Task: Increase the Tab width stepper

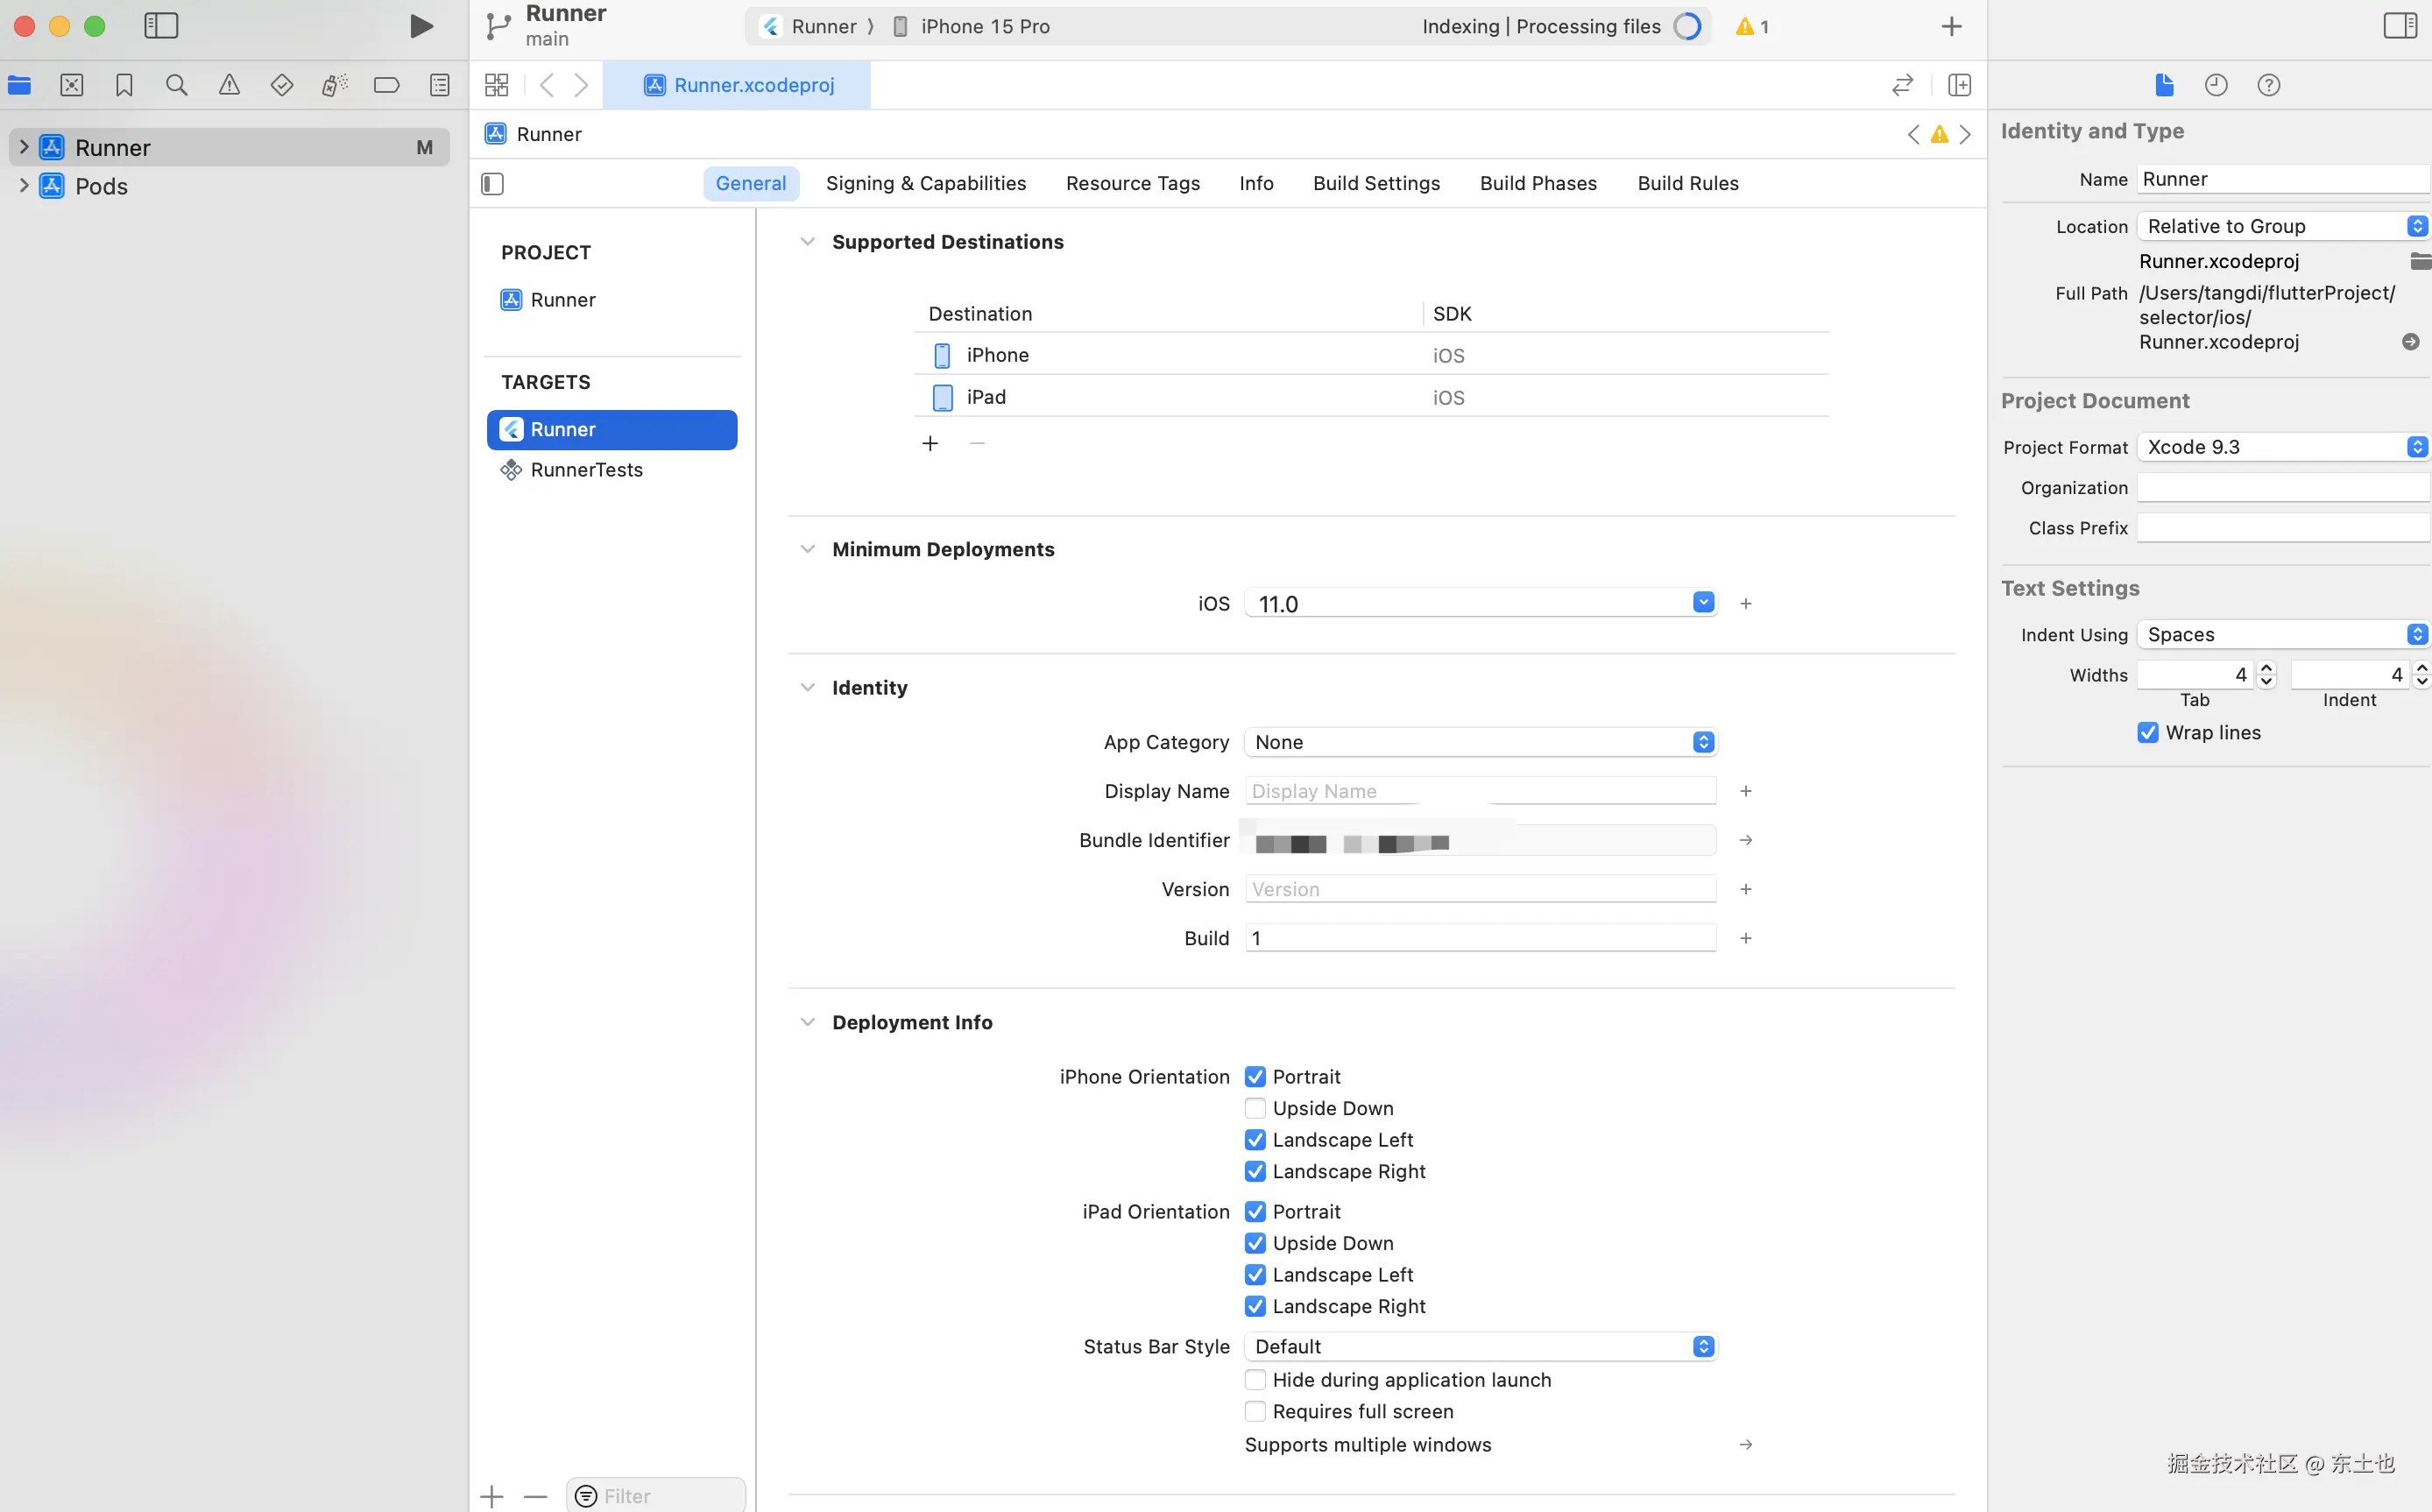Action: [2267, 668]
